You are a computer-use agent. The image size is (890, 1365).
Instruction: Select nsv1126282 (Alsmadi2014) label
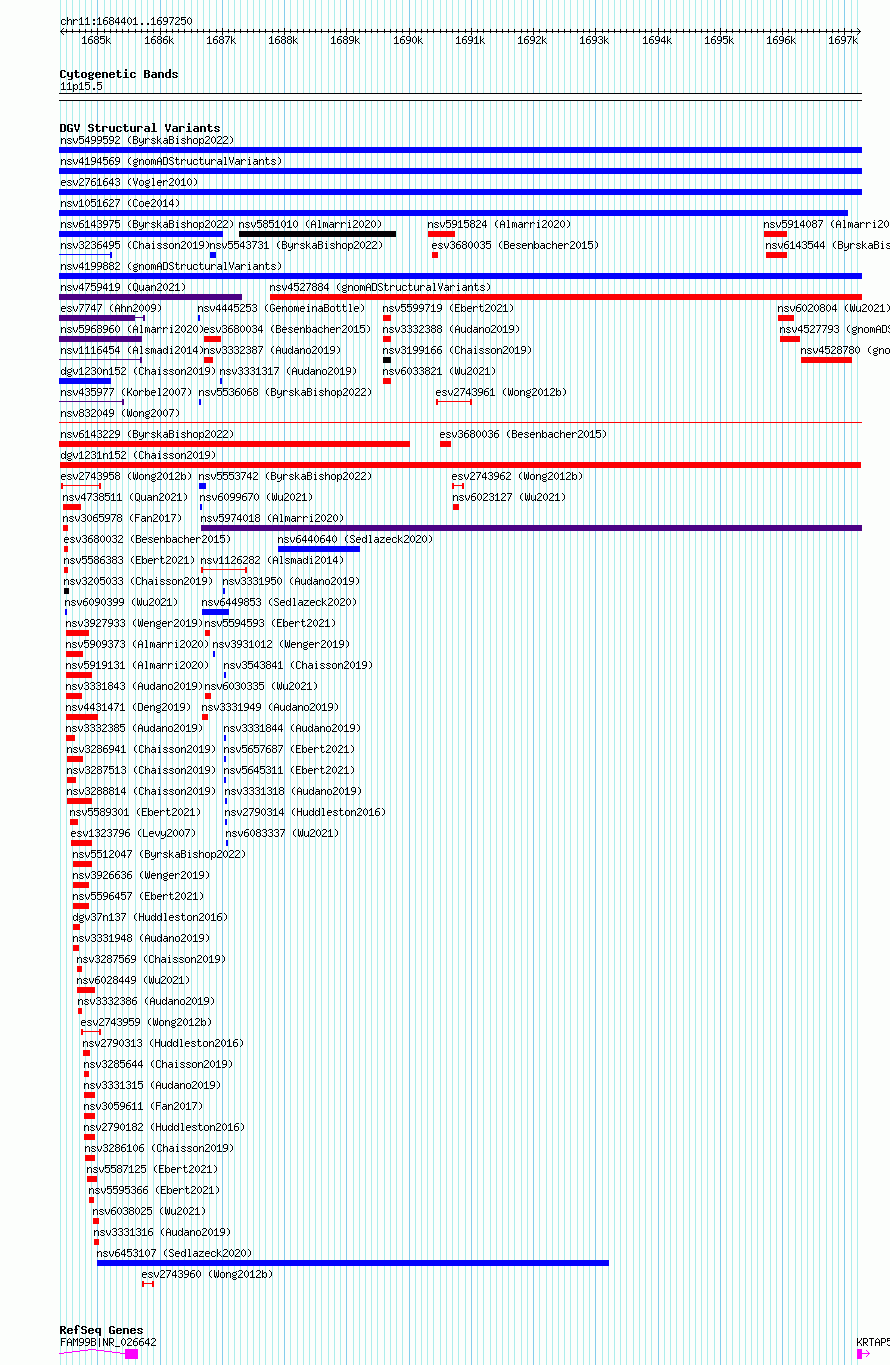[272, 561]
